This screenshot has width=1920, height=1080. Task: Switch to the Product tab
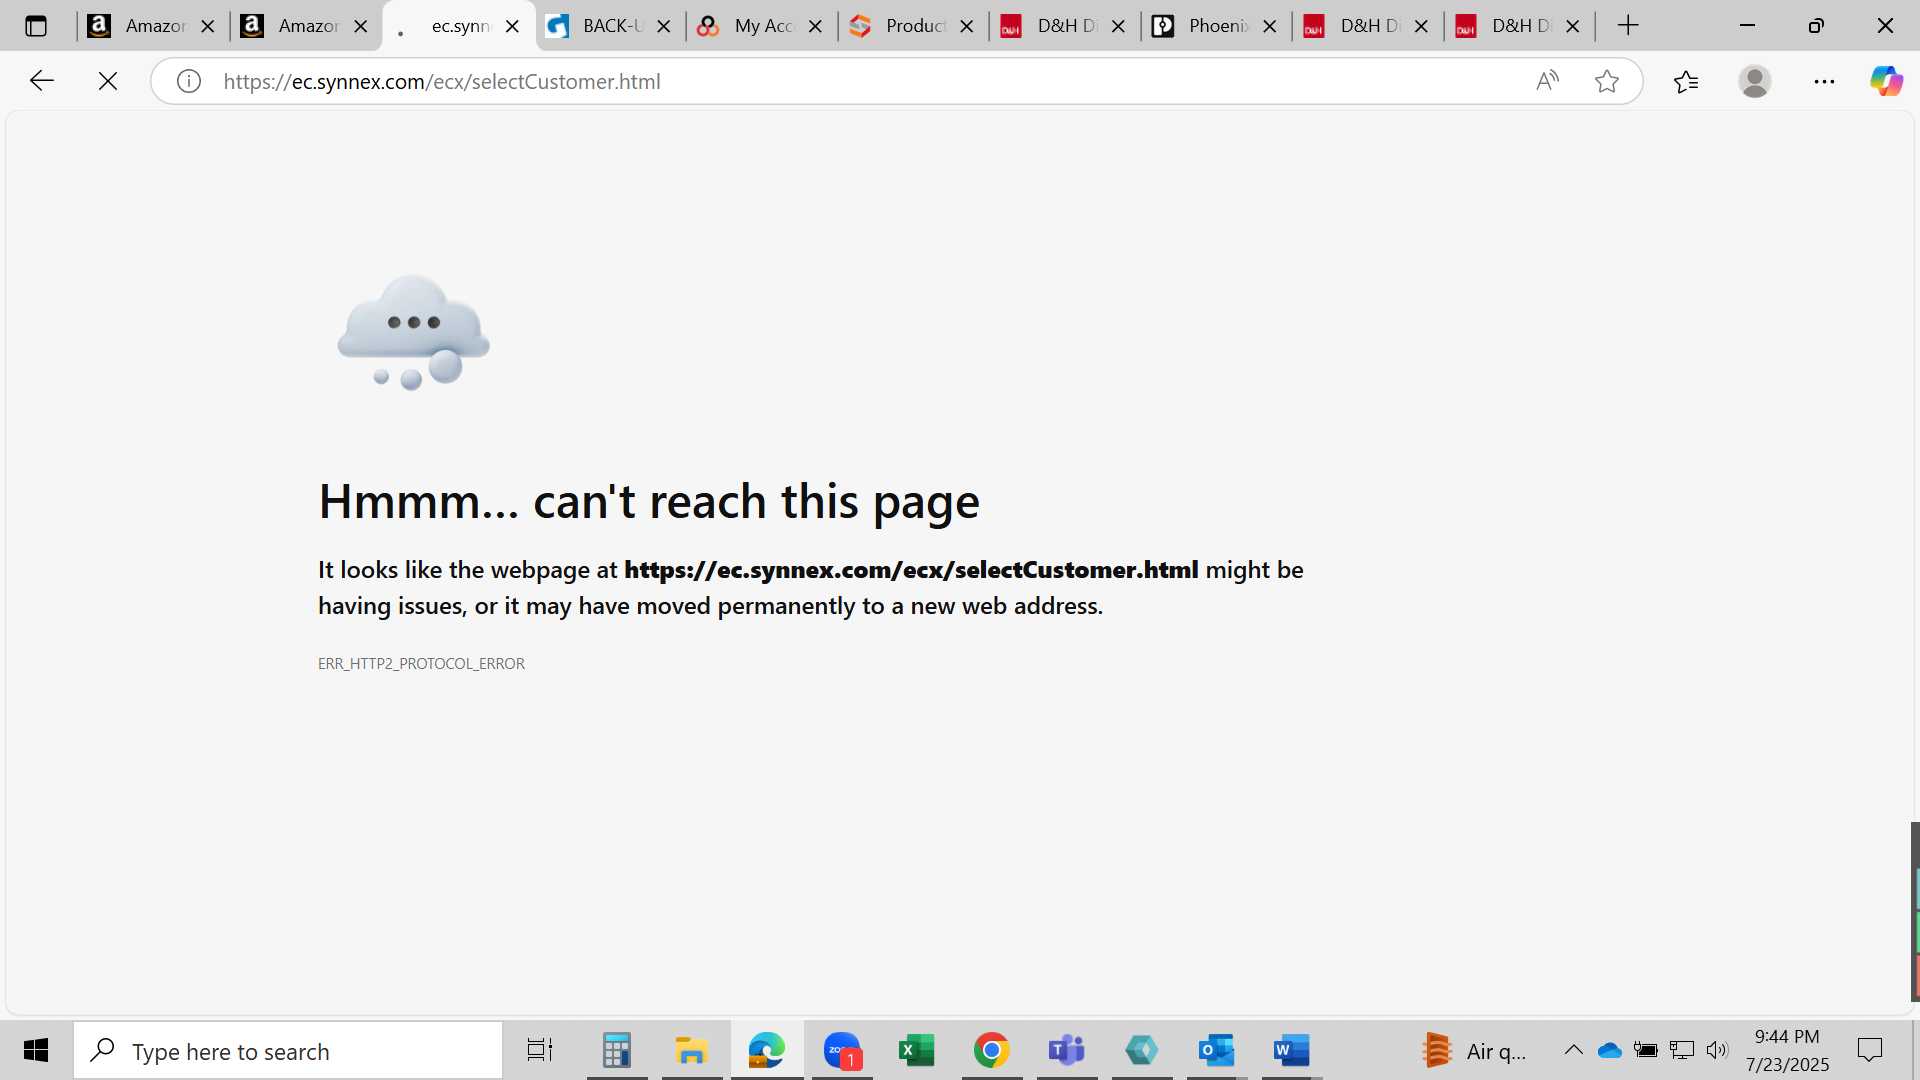pyautogui.click(x=911, y=26)
